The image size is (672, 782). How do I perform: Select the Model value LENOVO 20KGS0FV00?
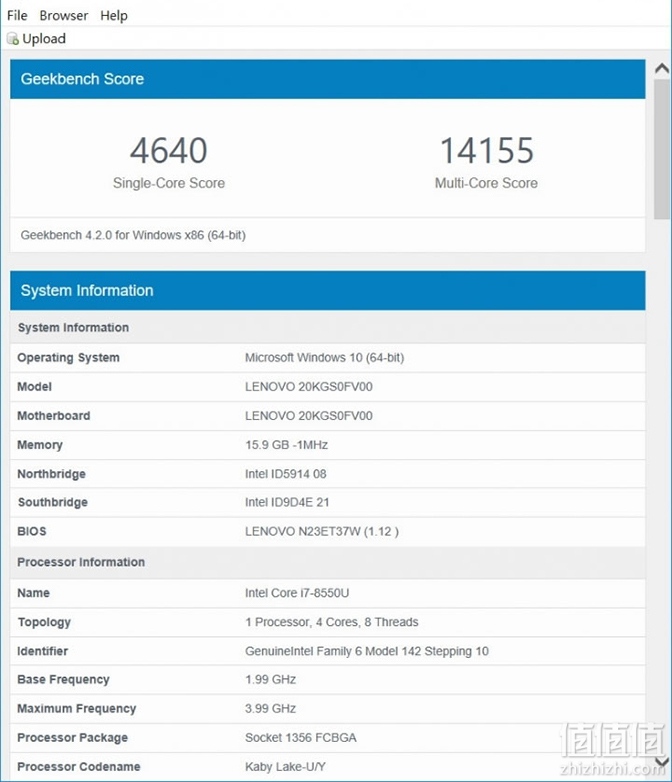click(309, 387)
